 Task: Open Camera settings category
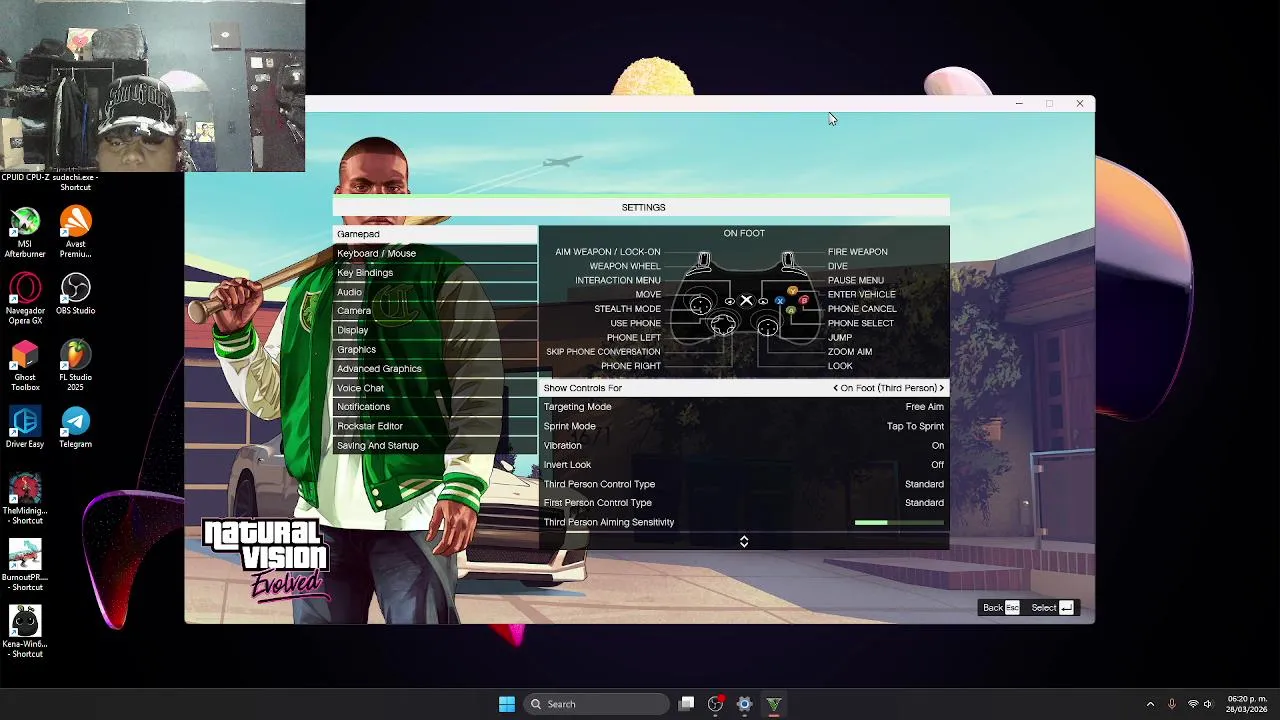435,311
